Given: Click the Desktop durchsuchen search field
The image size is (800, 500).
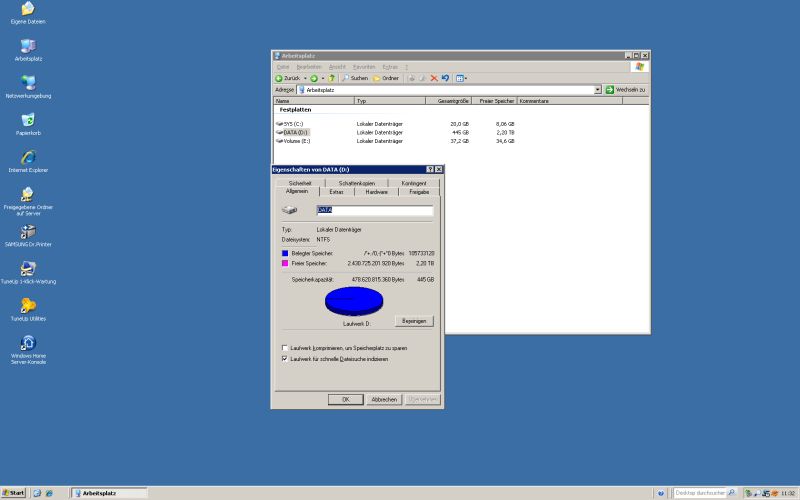Looking at the screenshot, I should pos(699,493).
